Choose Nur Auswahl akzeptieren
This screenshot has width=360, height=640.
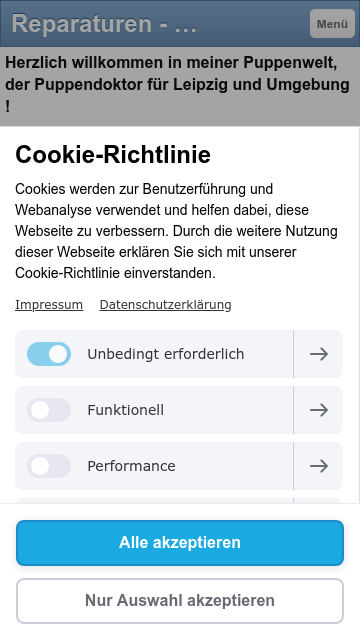180,601
